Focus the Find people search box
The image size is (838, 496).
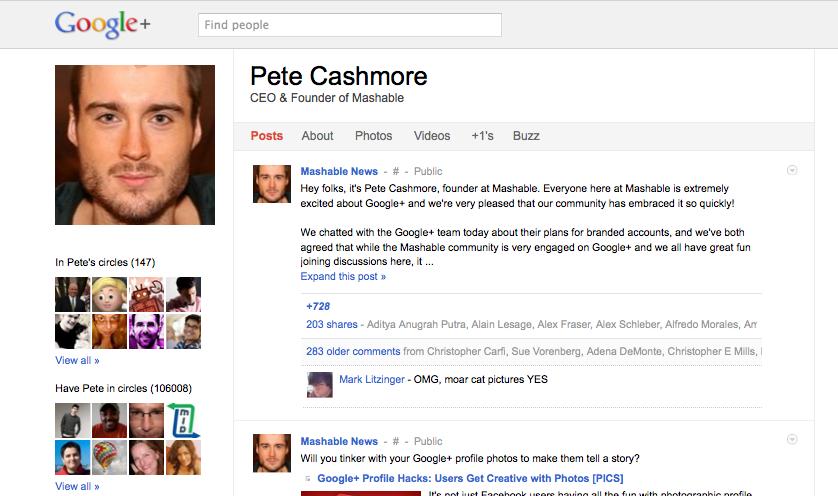(x=350, y=25)
